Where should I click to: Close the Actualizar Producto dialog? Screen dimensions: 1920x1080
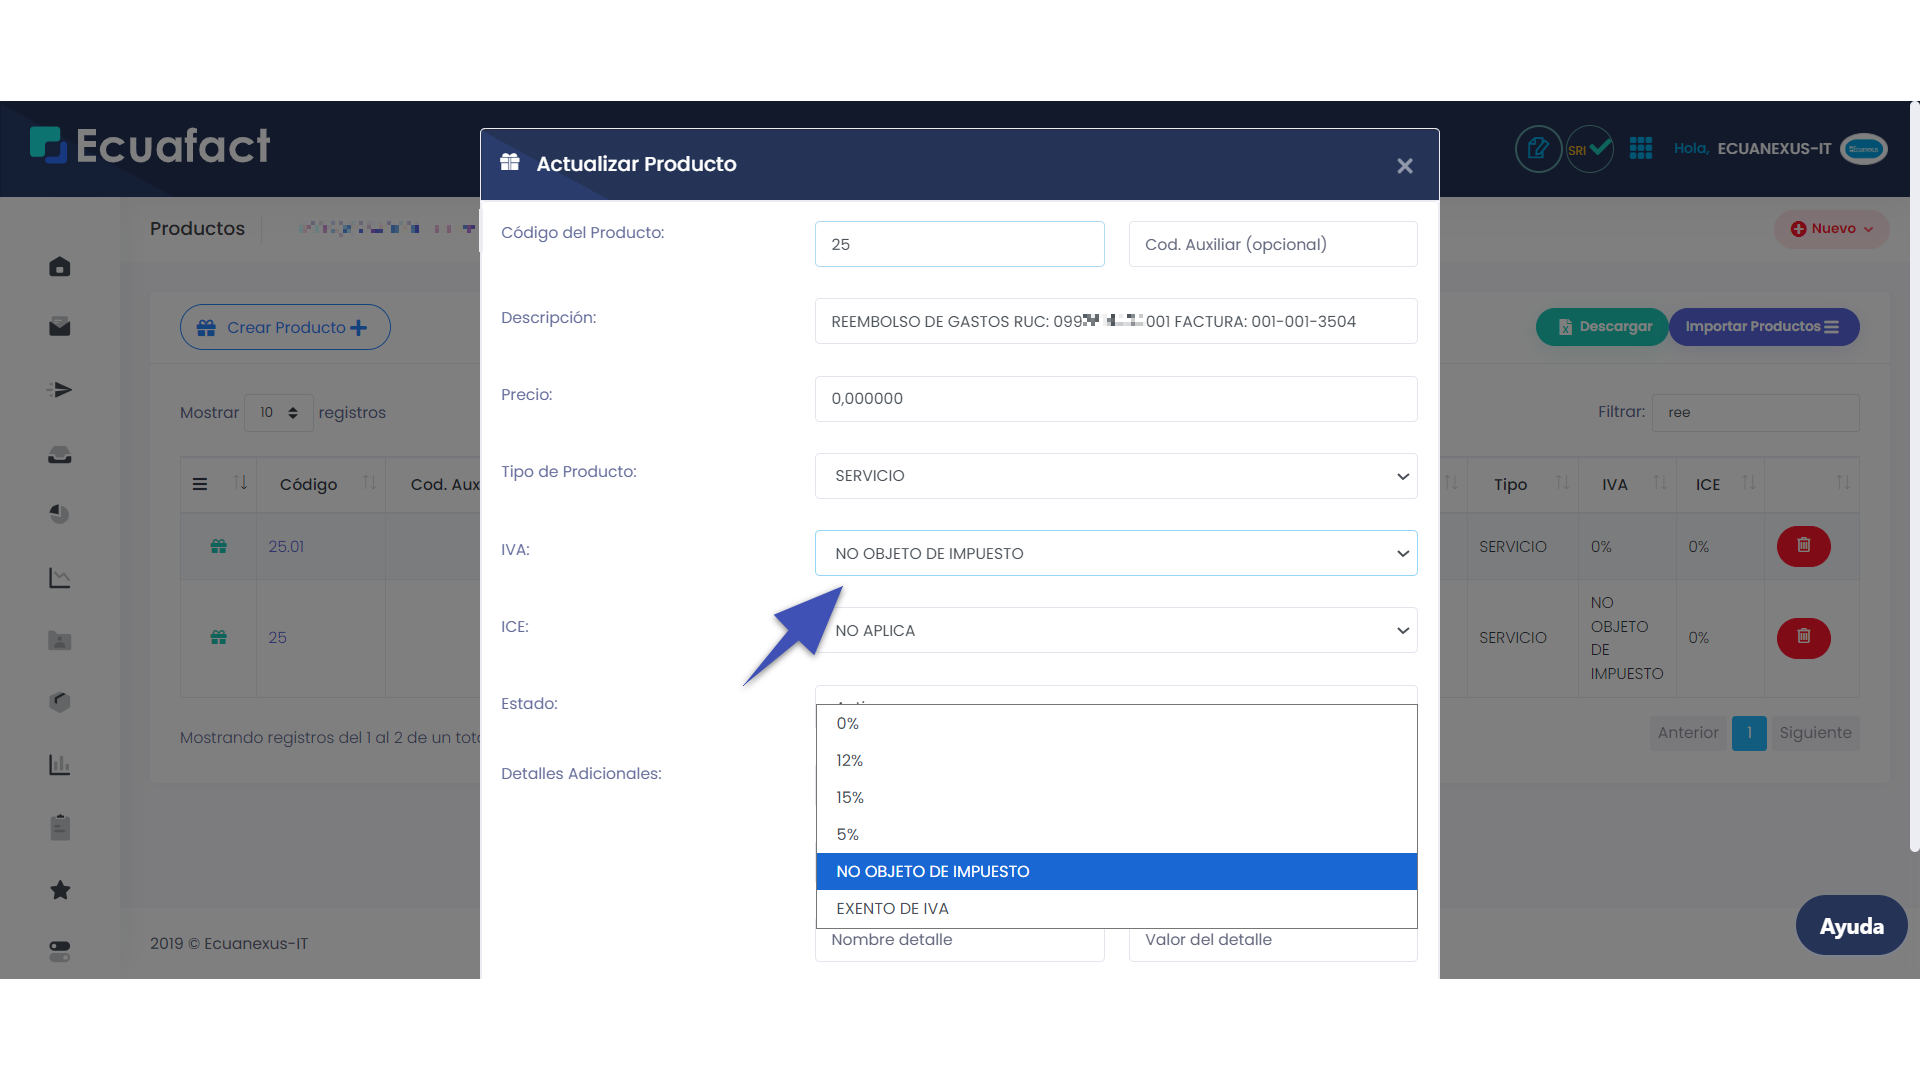[x=1405, y=166]
